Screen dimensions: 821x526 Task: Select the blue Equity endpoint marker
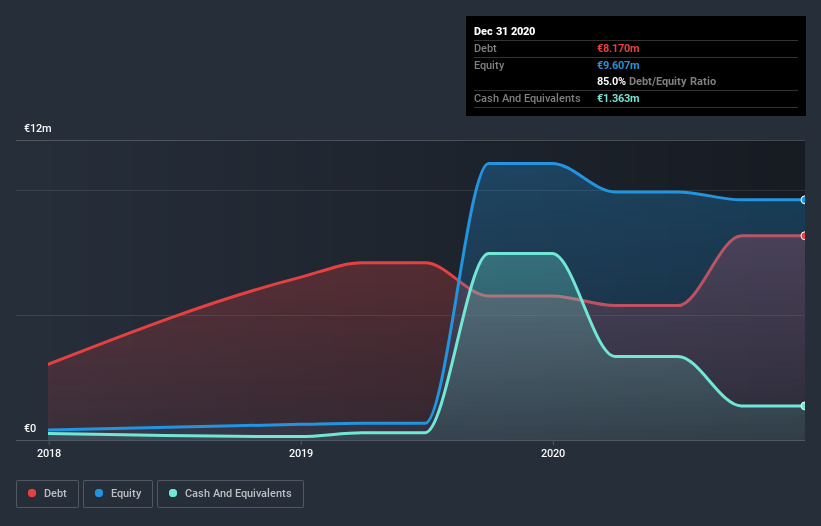[804, 200]
